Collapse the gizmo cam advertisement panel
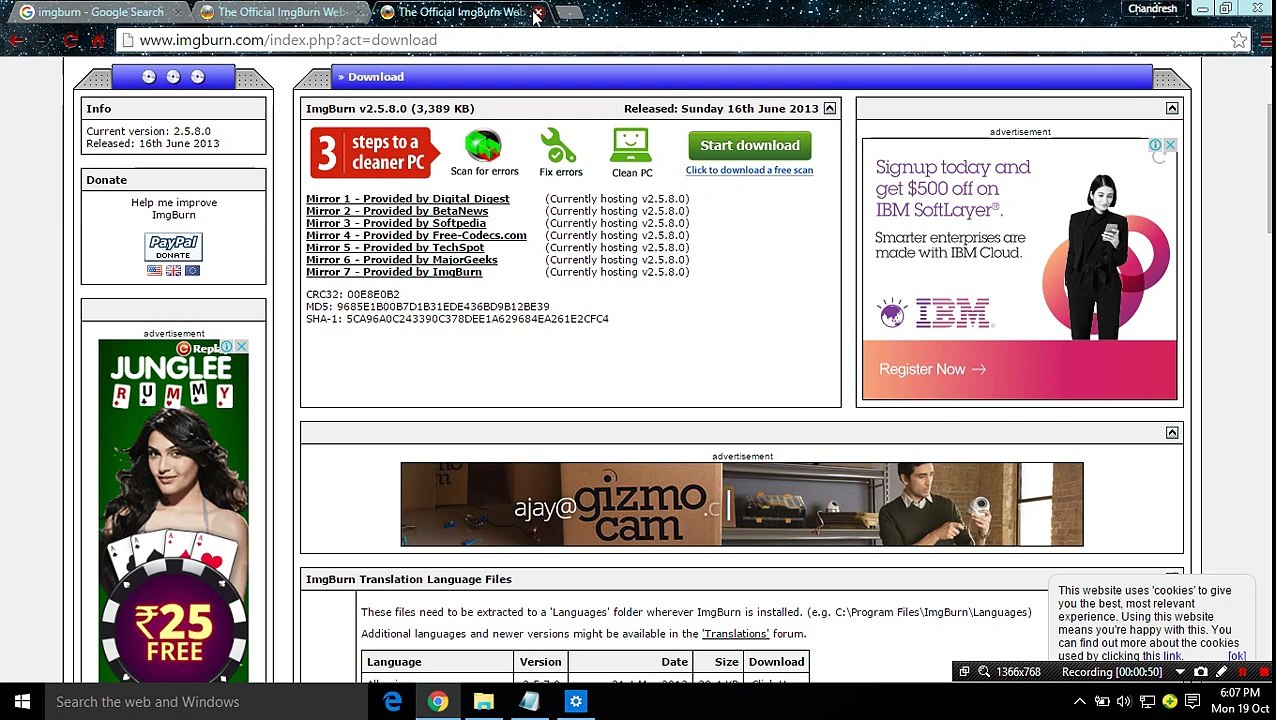The width and height of the screenshot is (1276, 720). [x=1172, y=432]
